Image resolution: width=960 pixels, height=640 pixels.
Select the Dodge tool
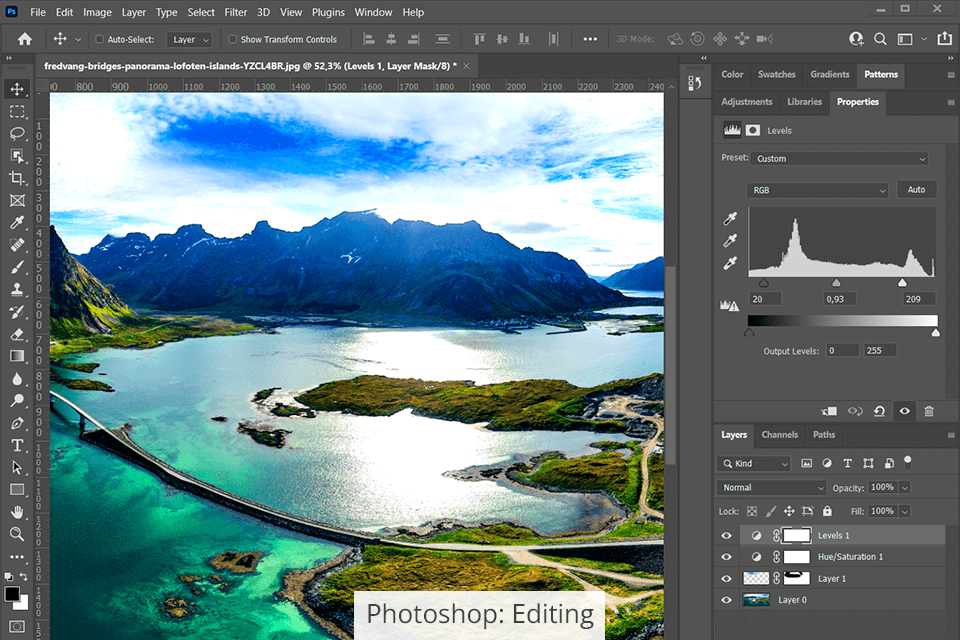click(x=17, y=401)
